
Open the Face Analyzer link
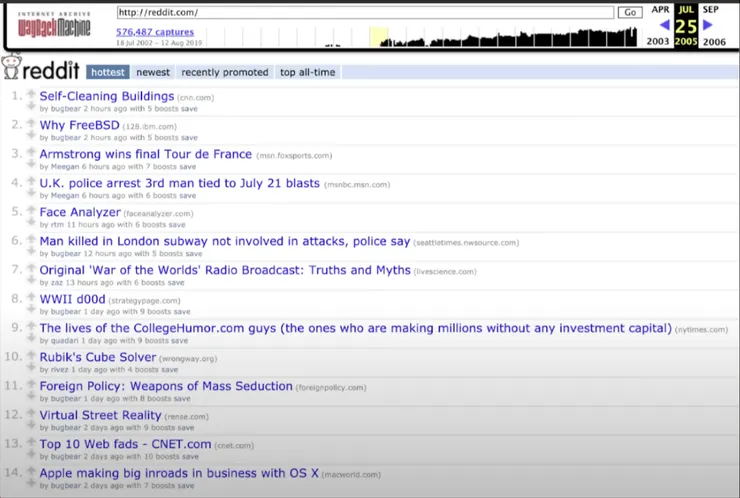(80, 212)
